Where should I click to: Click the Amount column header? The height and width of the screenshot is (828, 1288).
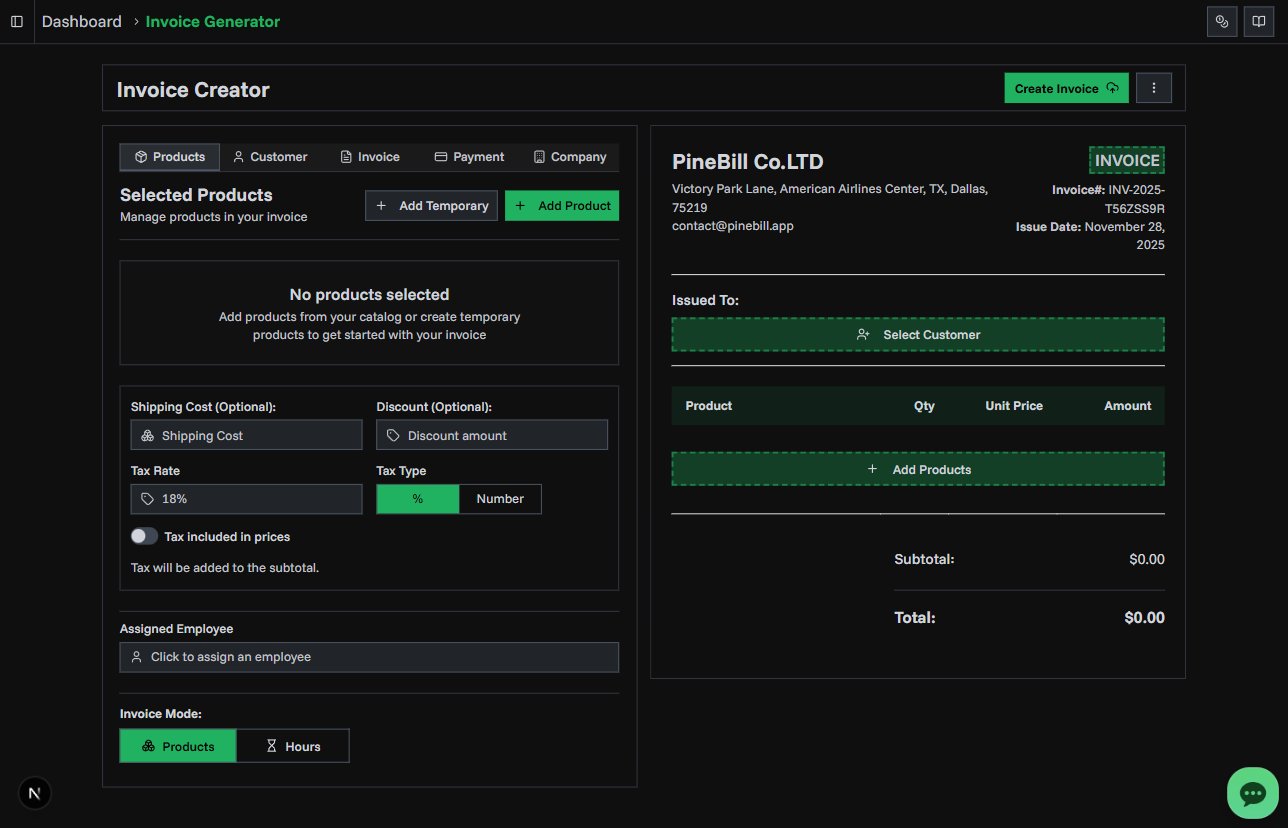coord(1128,406)
